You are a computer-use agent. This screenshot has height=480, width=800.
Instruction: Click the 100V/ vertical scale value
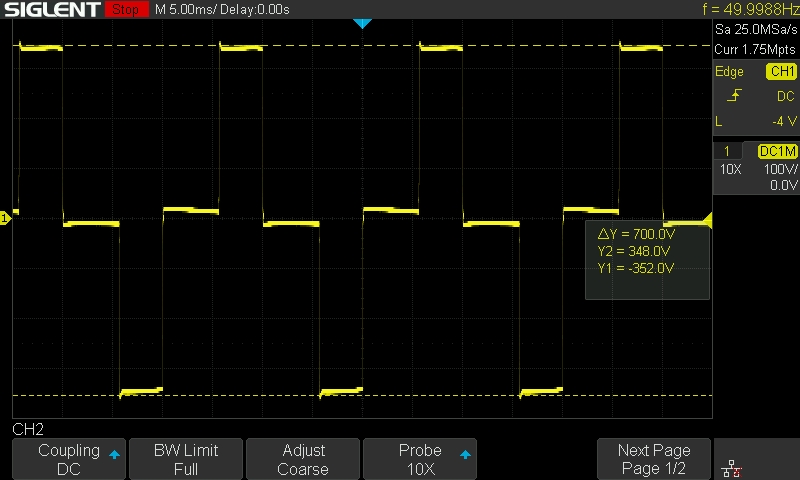pyautogui.click(x=780, y=169)
